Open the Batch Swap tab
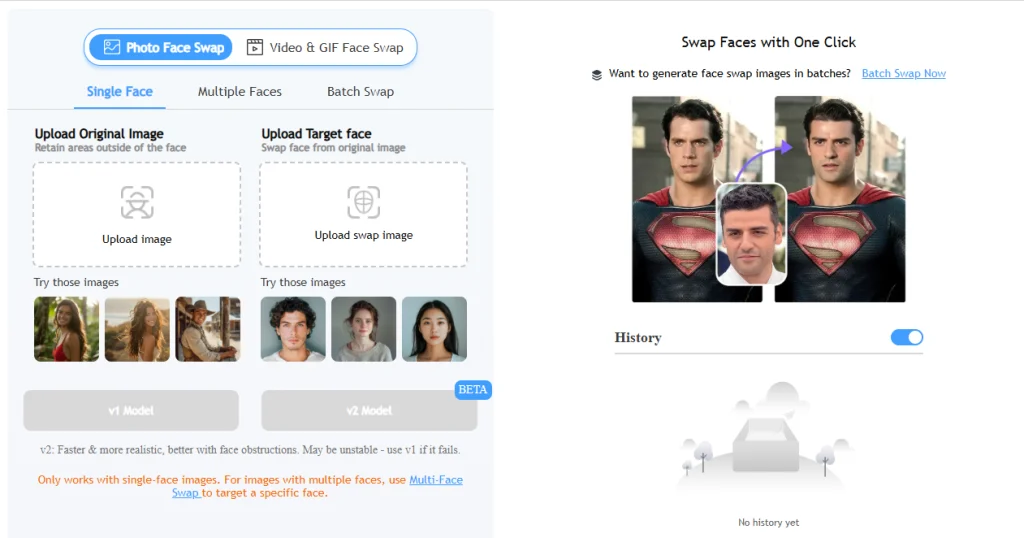 pyautogui.click(x=360, y=91)
